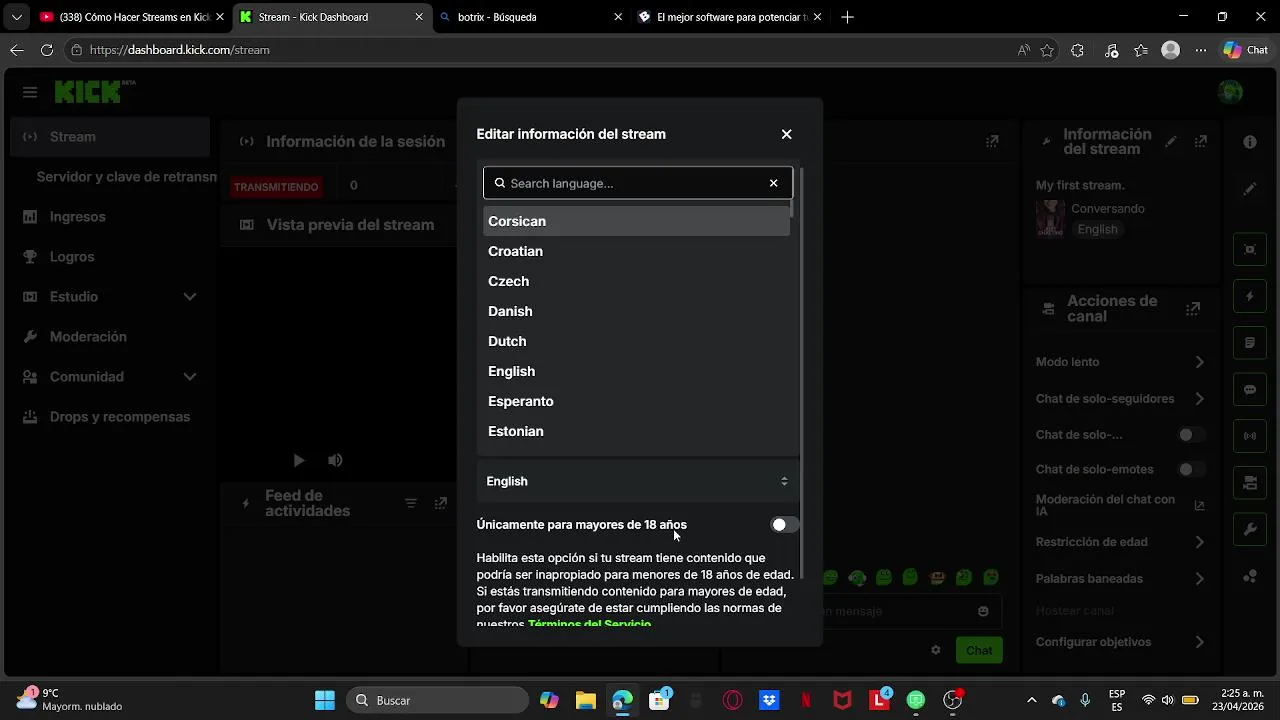Image resolution: width=1280 pixels, height=720 pixels.
Task: Open the sidebar hamburger menu
Action: pos(30,92)
